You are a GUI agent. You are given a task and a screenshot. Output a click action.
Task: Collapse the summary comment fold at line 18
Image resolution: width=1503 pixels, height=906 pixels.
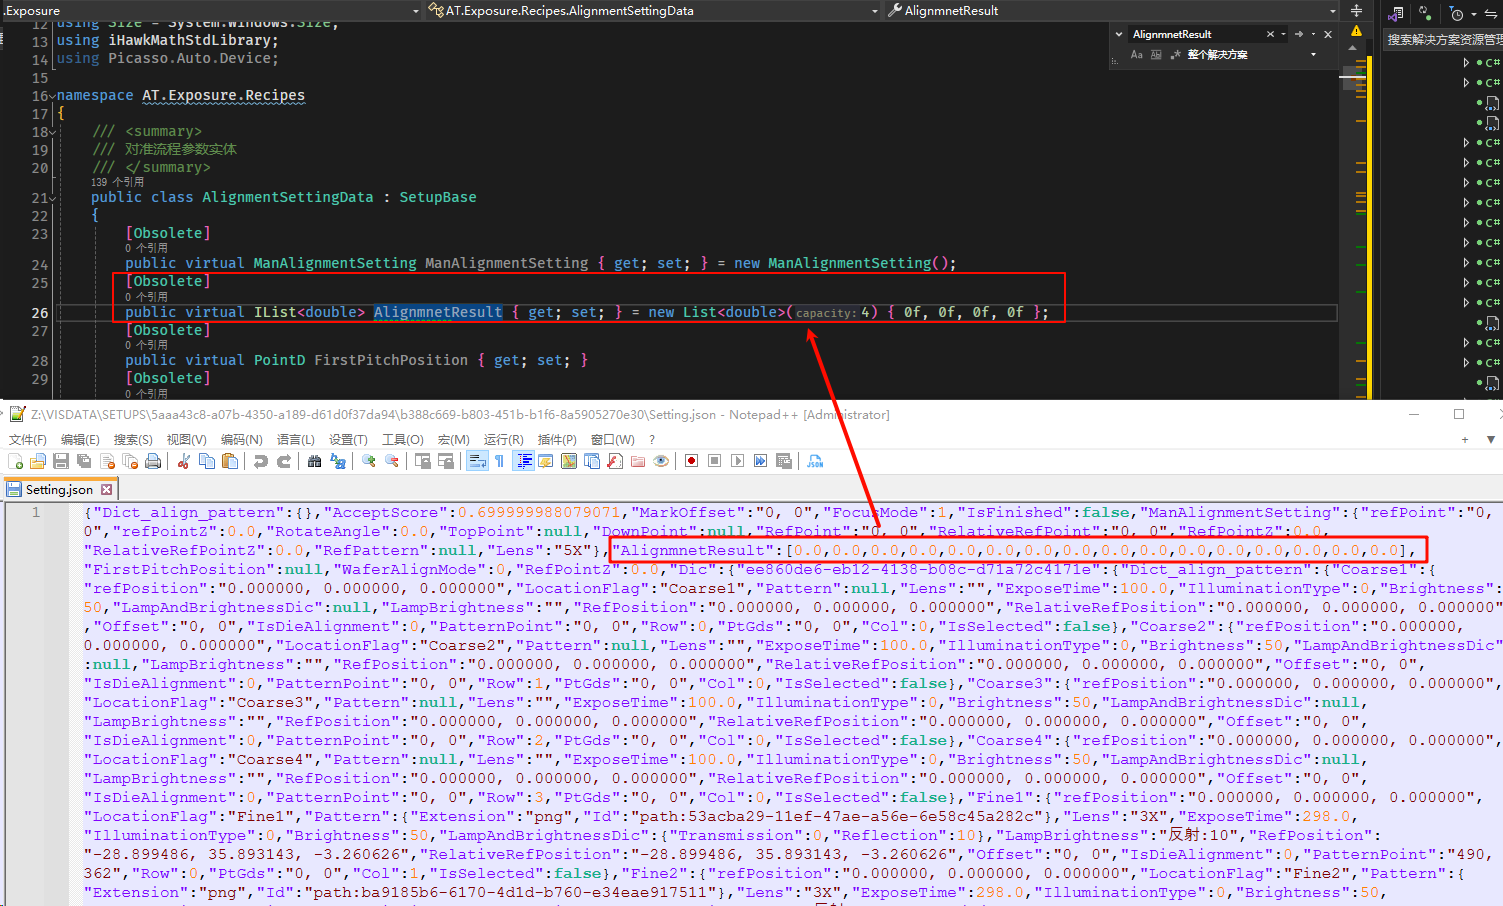(52, 132)
